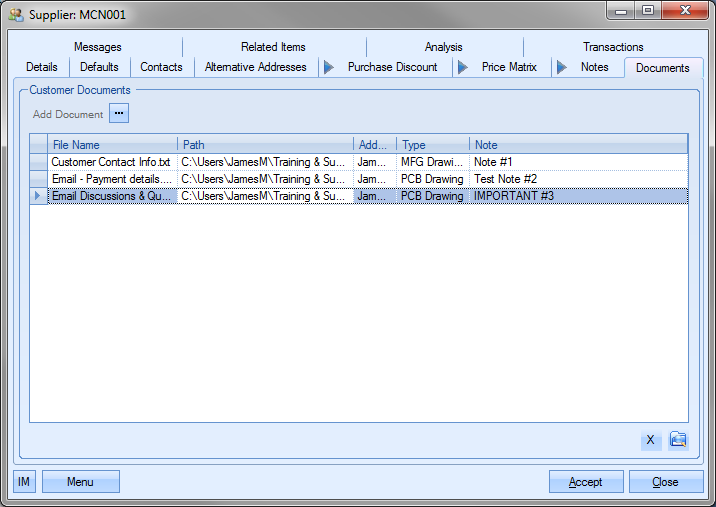Screen dimensions: 716x507
Task: Click the arrow icon before Purchase Discount
Action: [328, 67]
